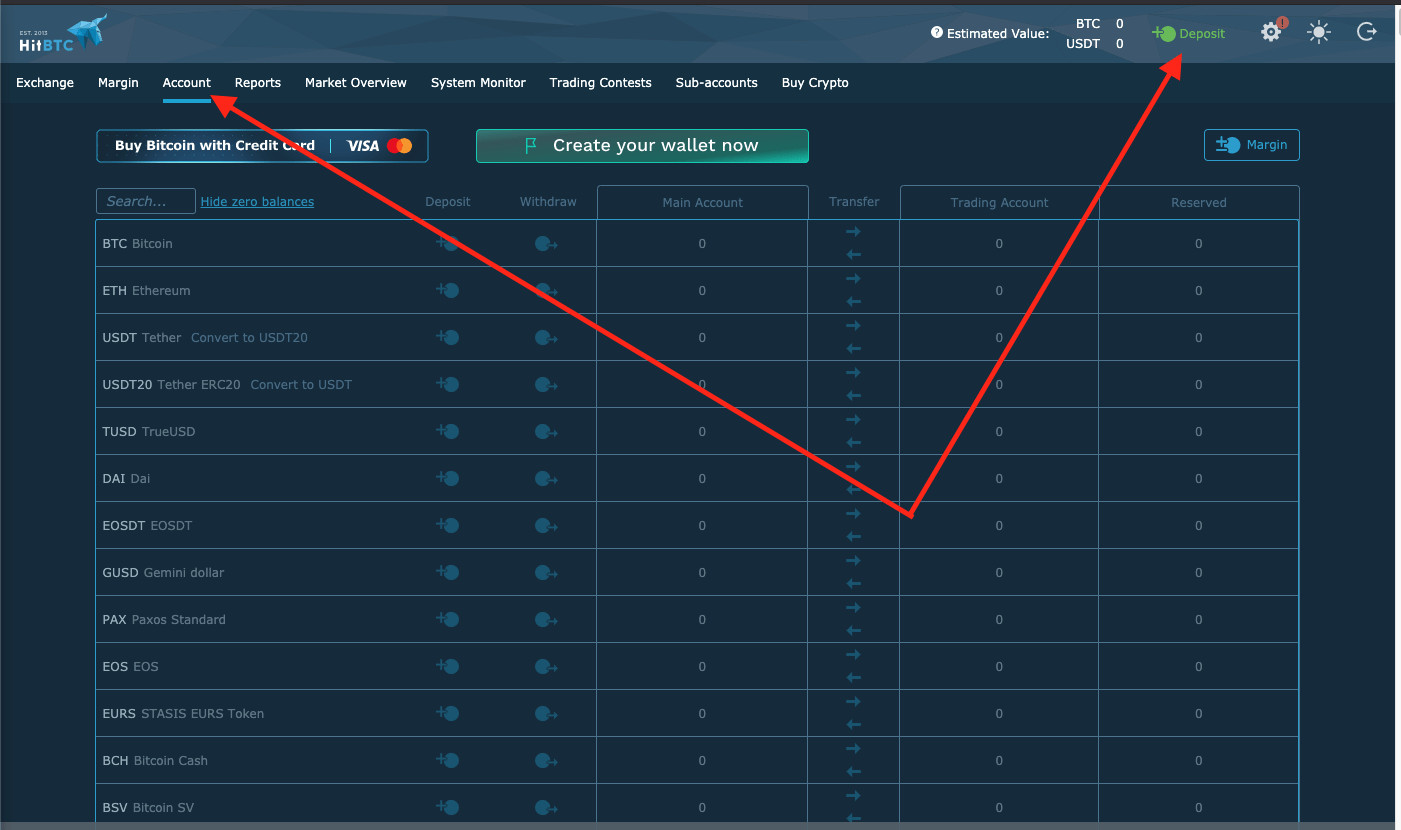Click ETH Ethereum deposit icon
This screenshot has width=1401, height=830.
click(447, 290)
